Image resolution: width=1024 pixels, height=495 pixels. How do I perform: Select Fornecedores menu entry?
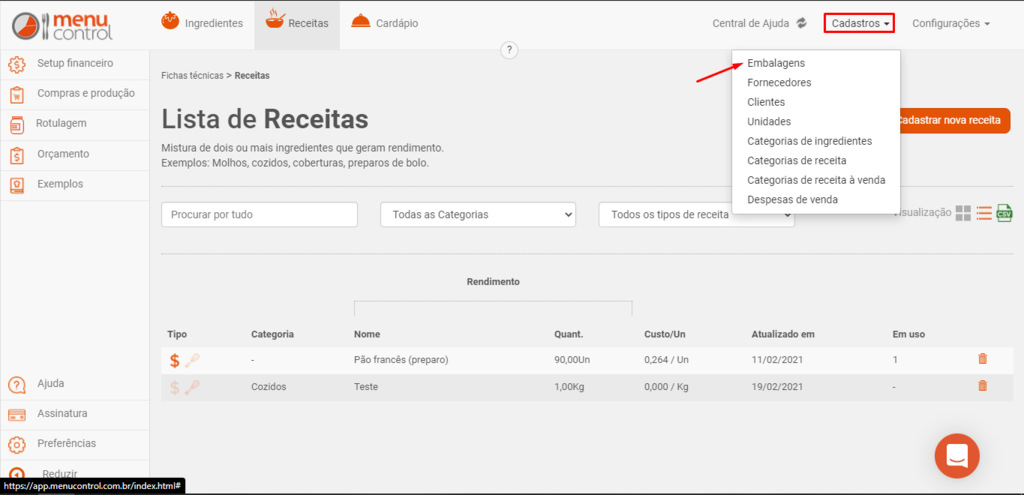[779, 83]
